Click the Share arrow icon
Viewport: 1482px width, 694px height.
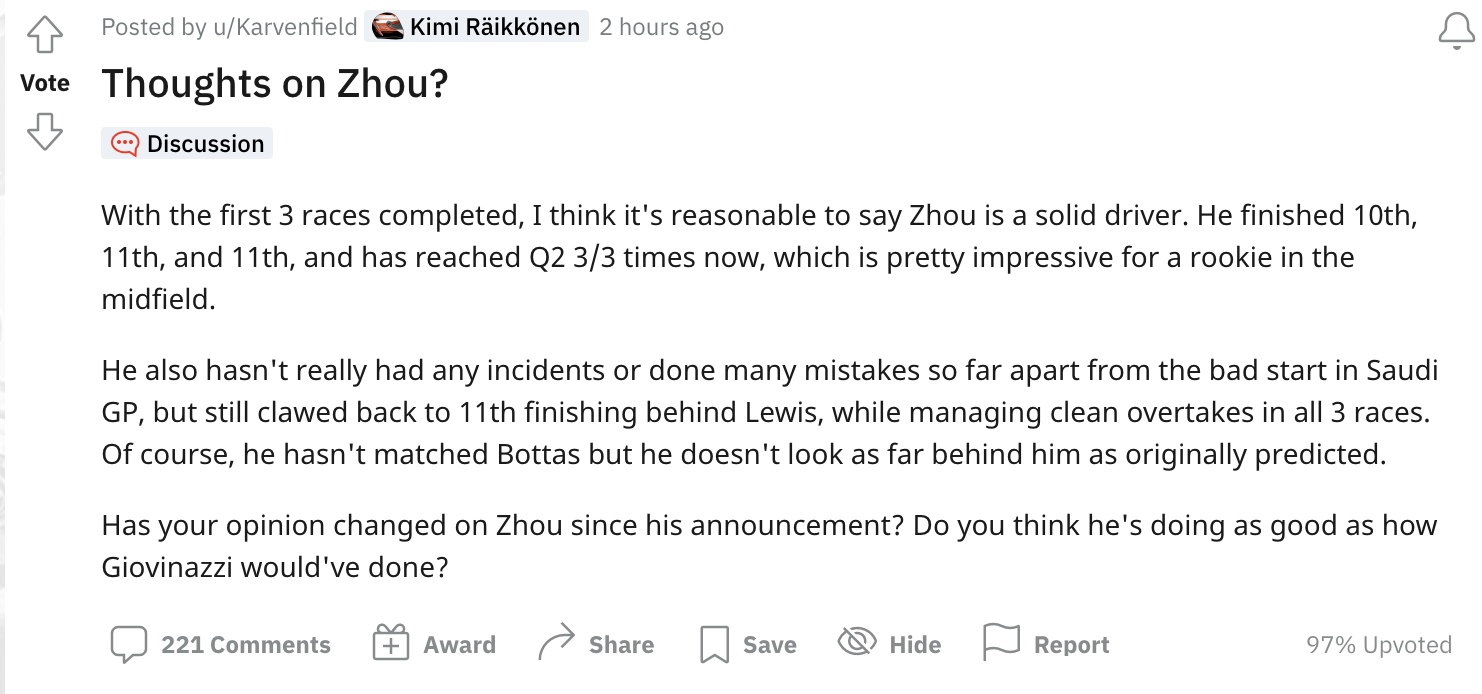[556, 643]
